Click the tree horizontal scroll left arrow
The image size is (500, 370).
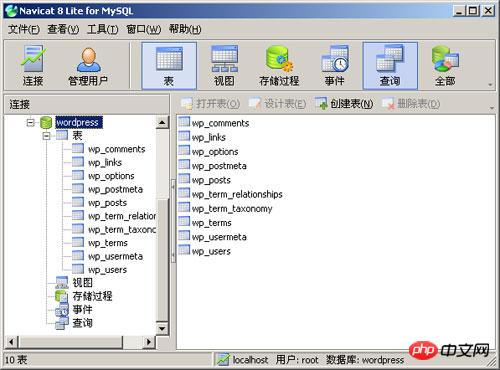click(x=11, y=342)
